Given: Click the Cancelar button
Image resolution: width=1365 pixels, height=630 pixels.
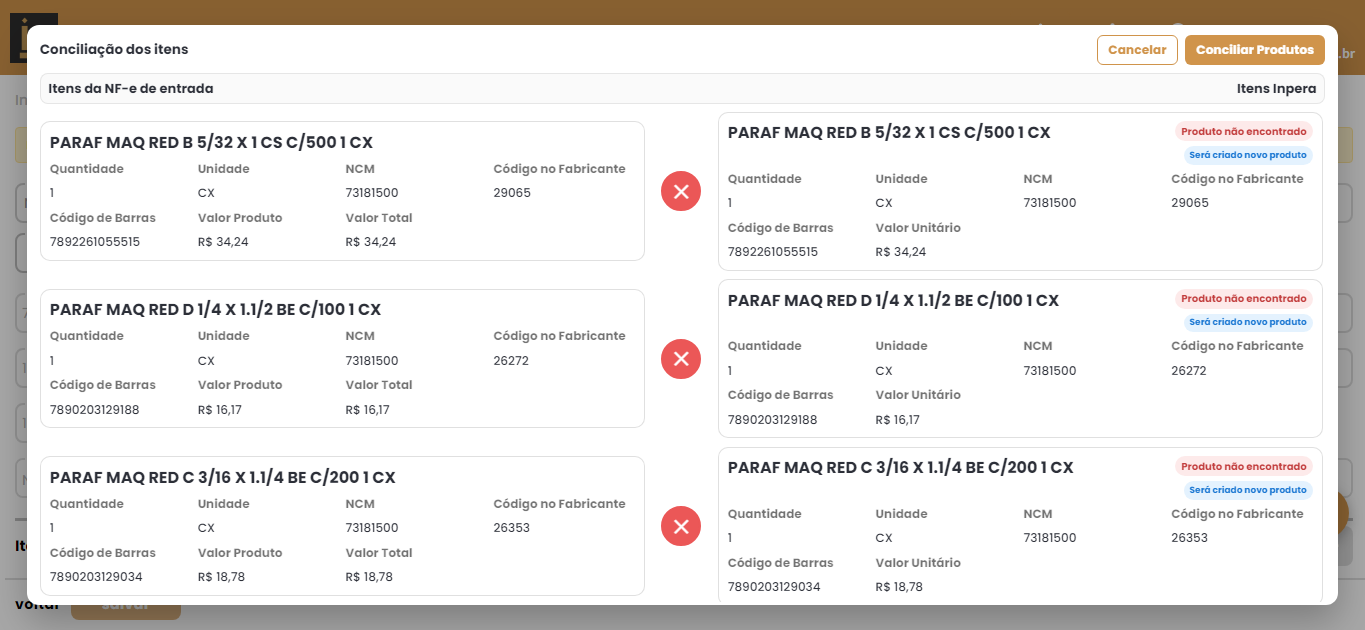Looking at the screenshot, I should point(1137,50).
